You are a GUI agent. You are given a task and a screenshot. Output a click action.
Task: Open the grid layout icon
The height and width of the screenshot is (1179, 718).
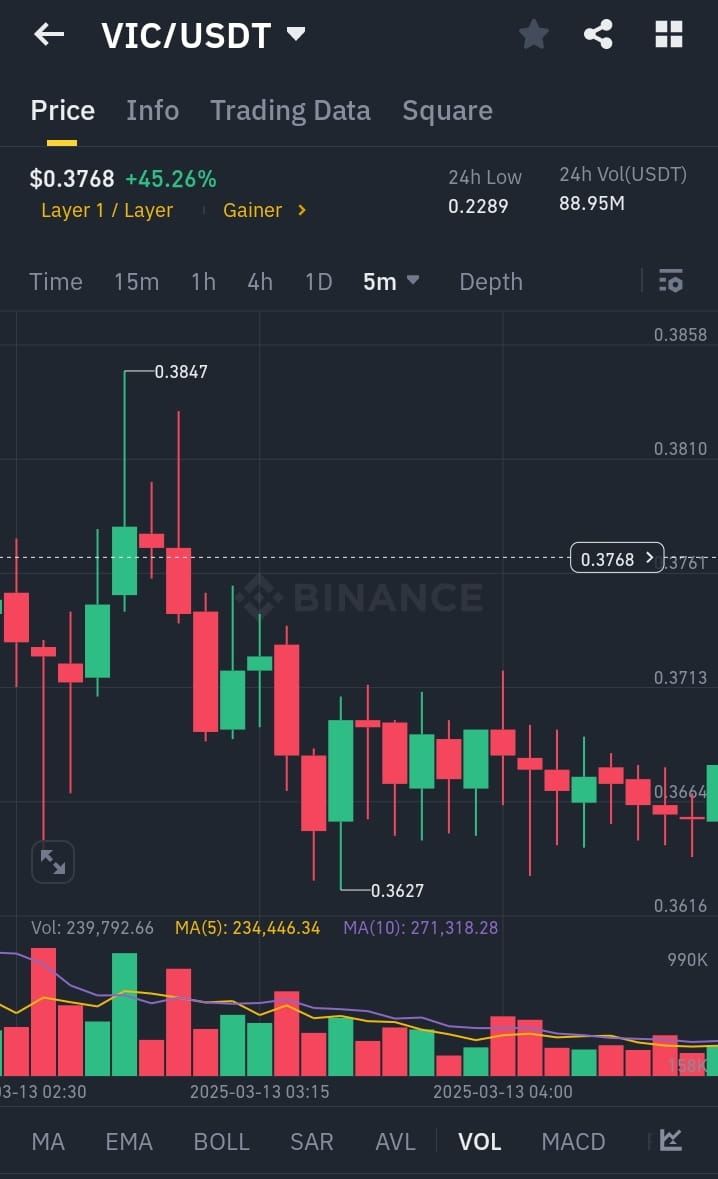[668, 35]
